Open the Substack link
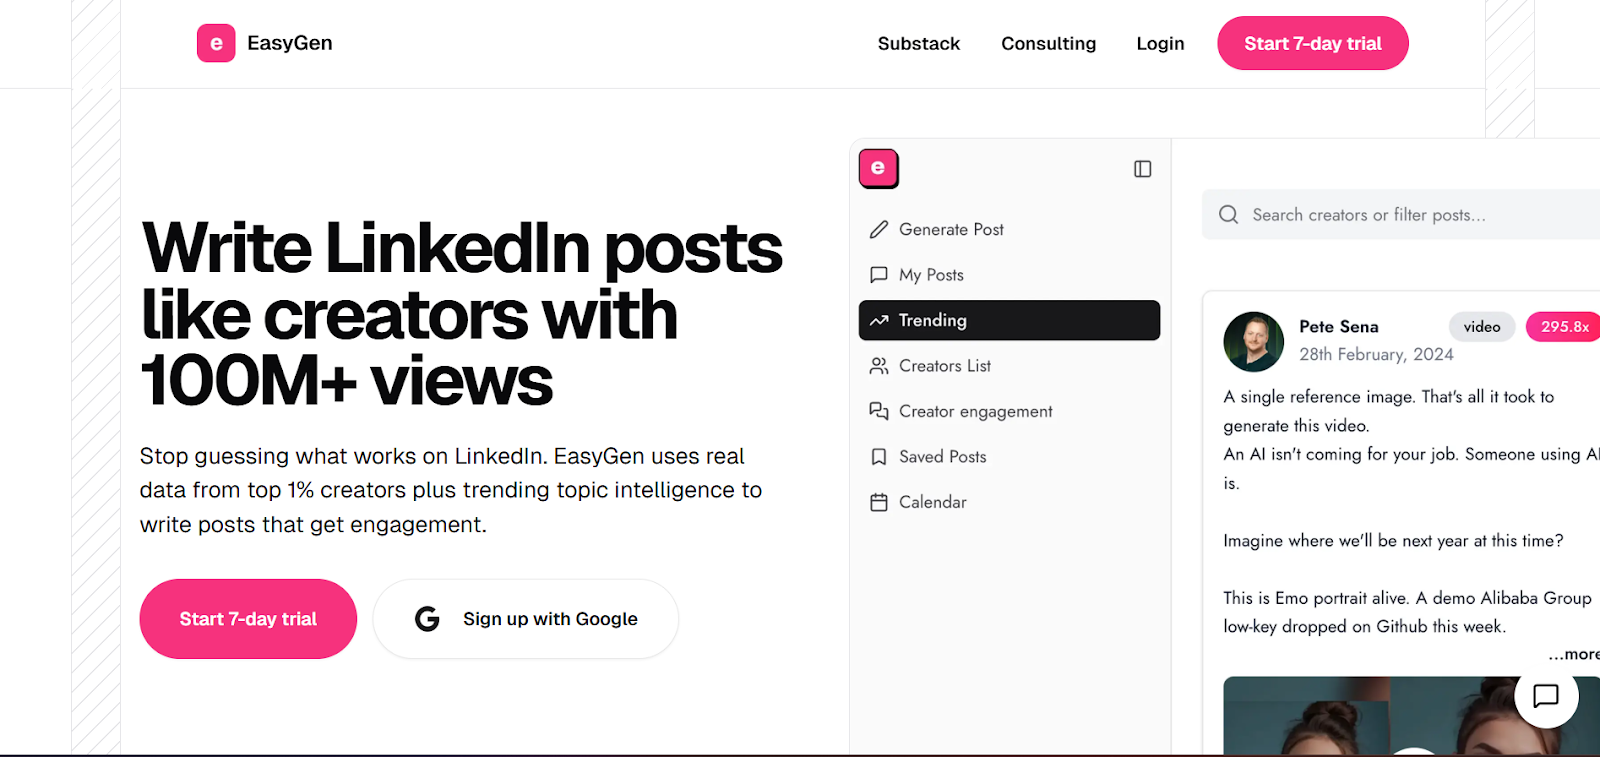The image size is (1600, 757). tap(919, 43)
